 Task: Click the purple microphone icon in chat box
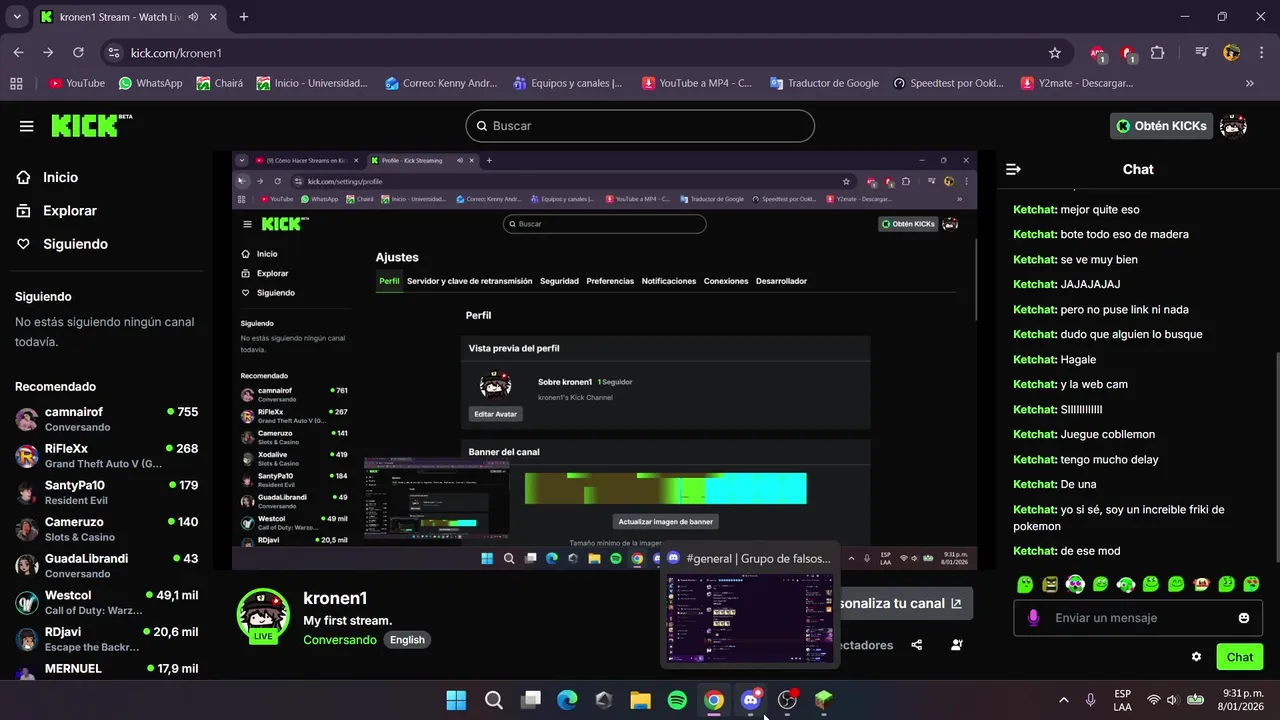pyautogui.click(x=1033, y=618)
